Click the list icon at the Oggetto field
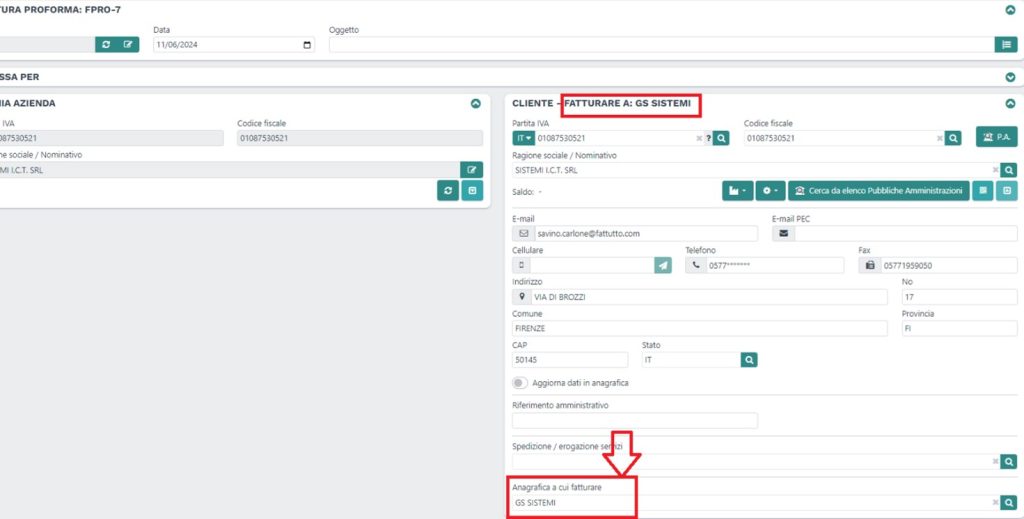The image size is (1024, 519). (x=1005, y=44)
